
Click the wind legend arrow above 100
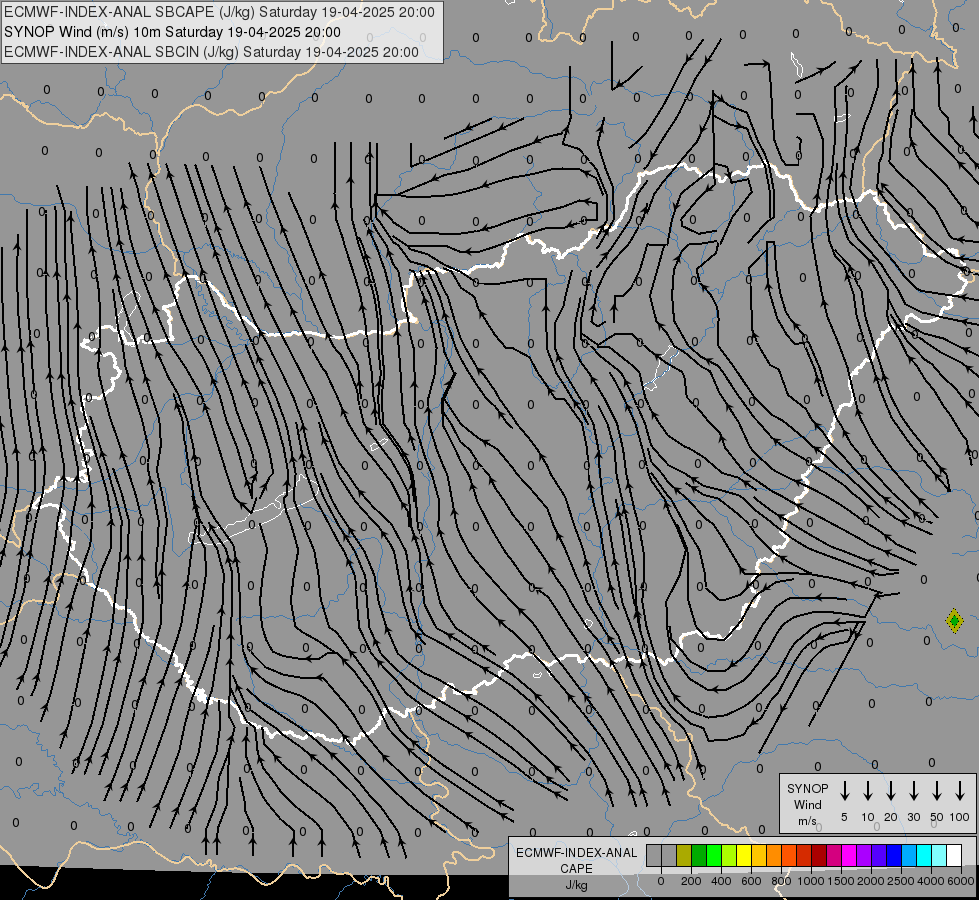(x=960, y=791)
